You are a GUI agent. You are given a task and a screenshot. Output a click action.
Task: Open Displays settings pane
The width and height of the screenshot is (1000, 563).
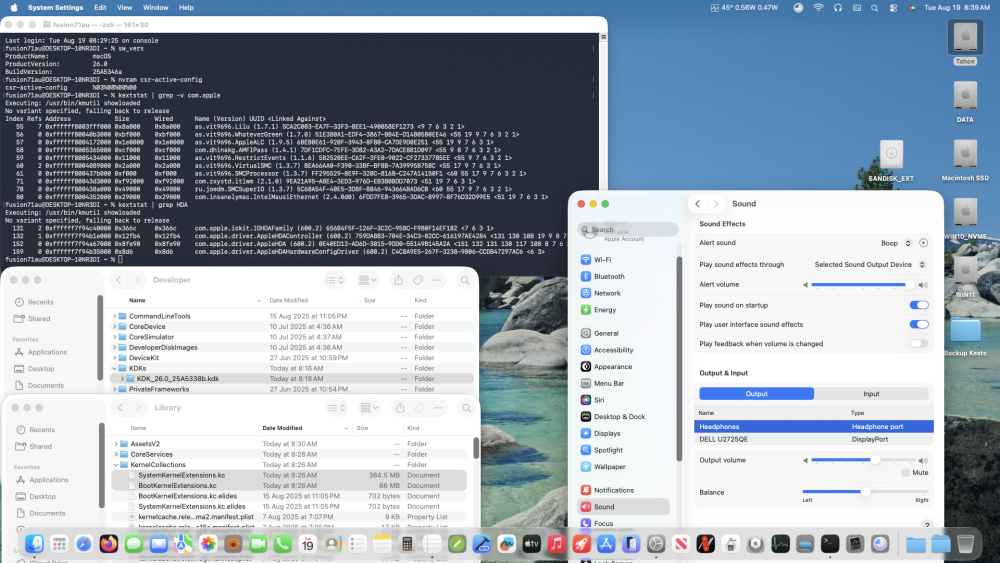click(x=600, y=434)
